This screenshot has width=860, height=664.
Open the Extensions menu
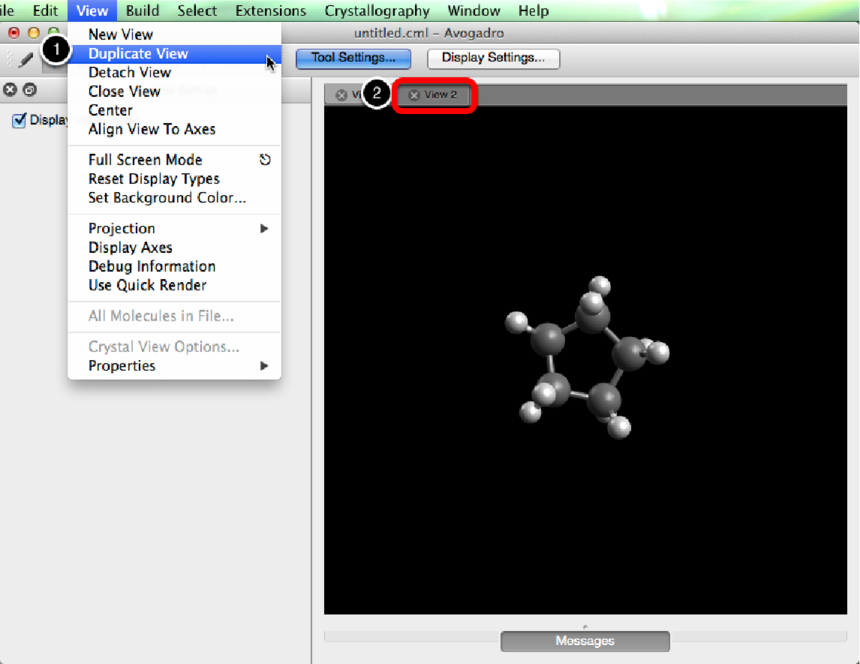tap(271, 11)
